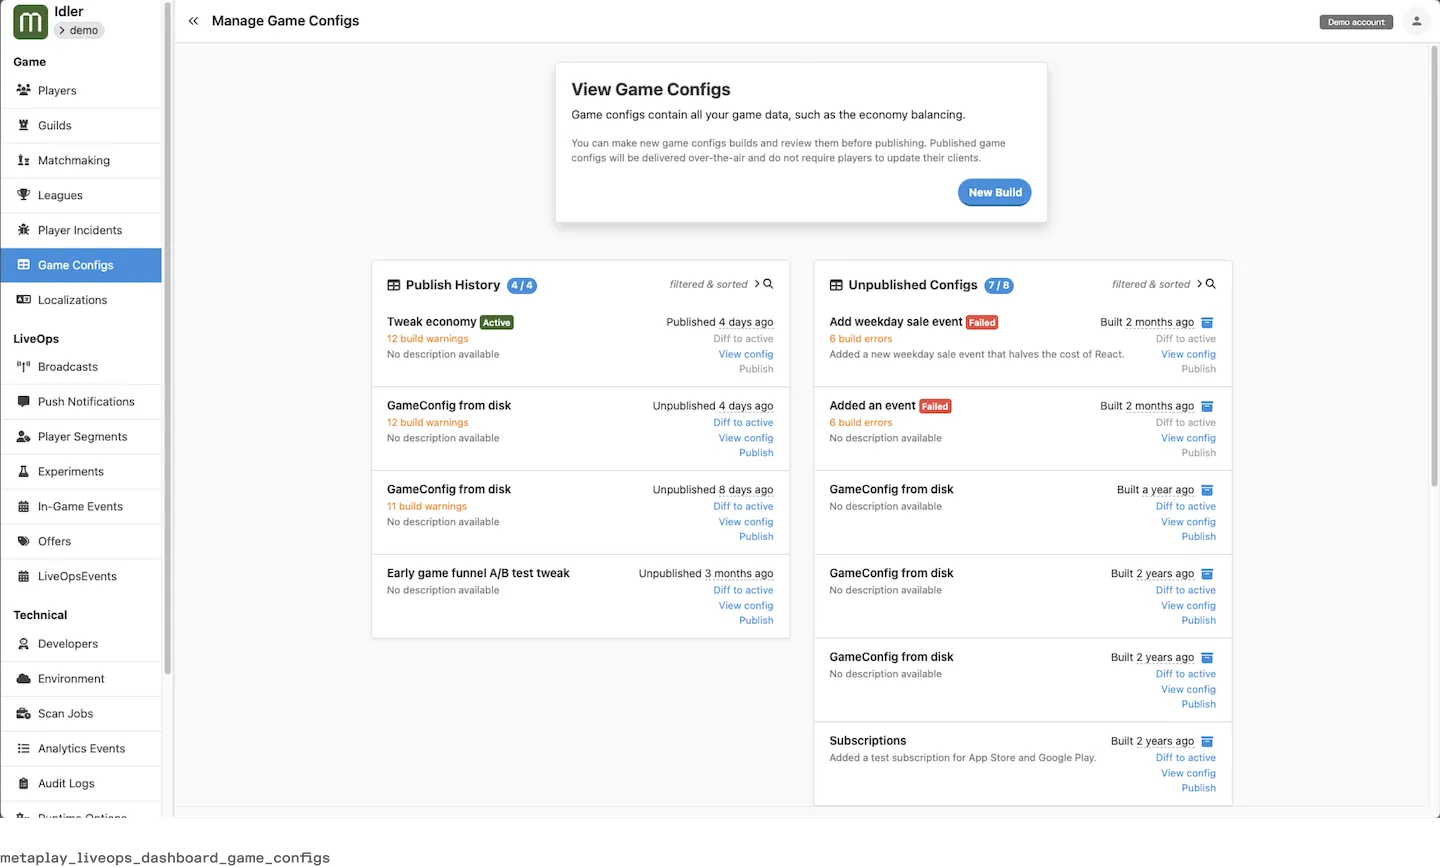This screenshot has height=867, width=1440.
Task: Click the archive icon beside Add weekday sale event
Action: [x=1207, y=322]
